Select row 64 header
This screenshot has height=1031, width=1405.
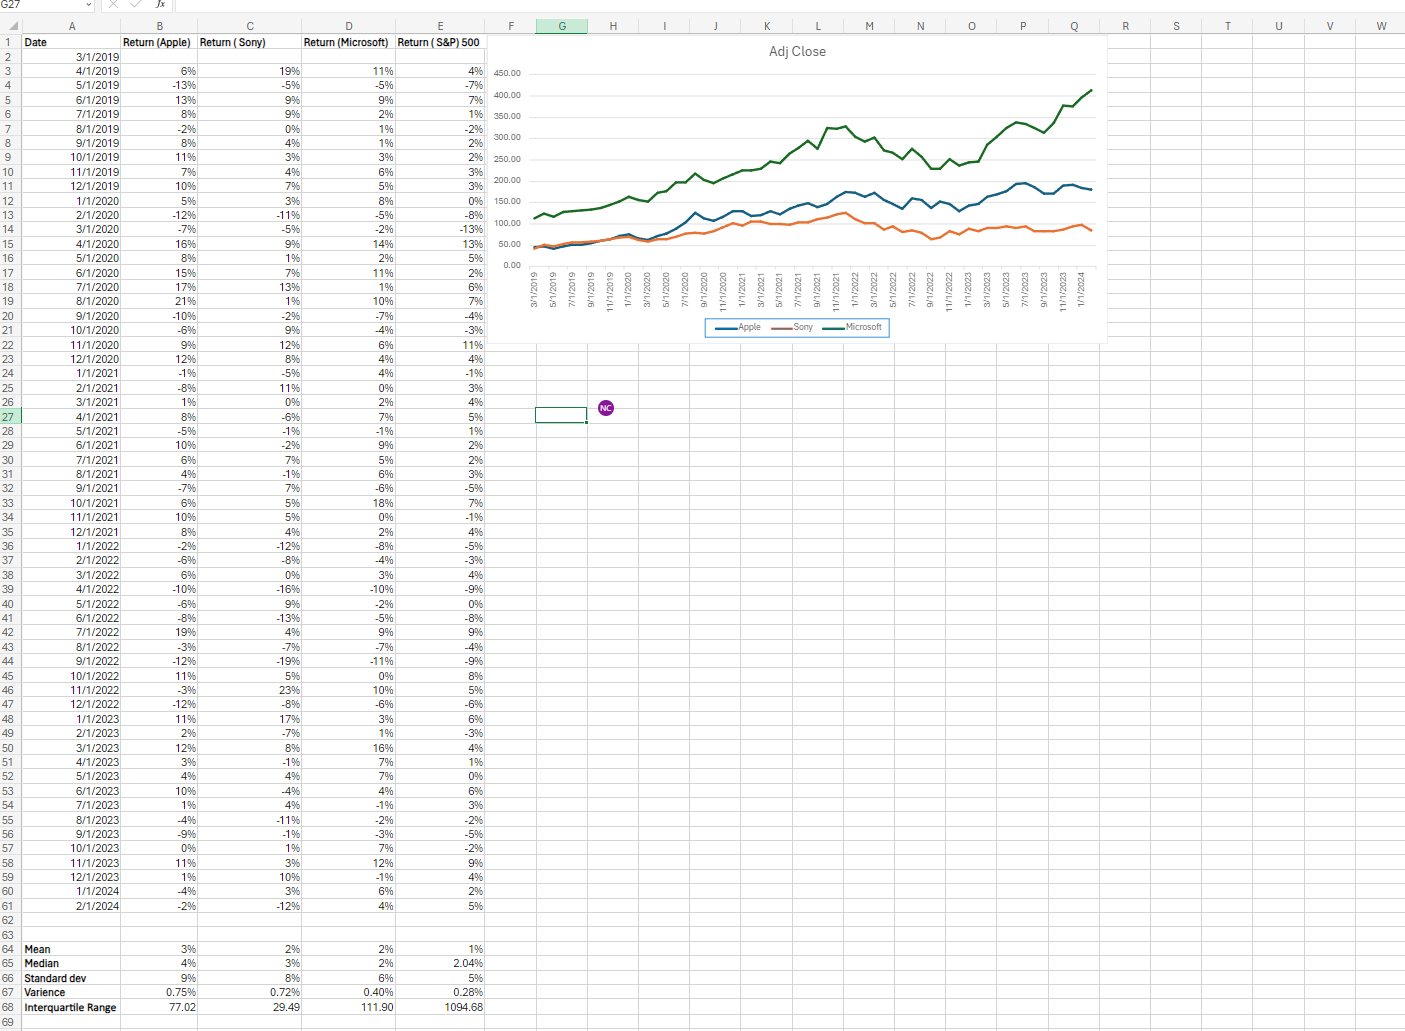pos(8,949)
